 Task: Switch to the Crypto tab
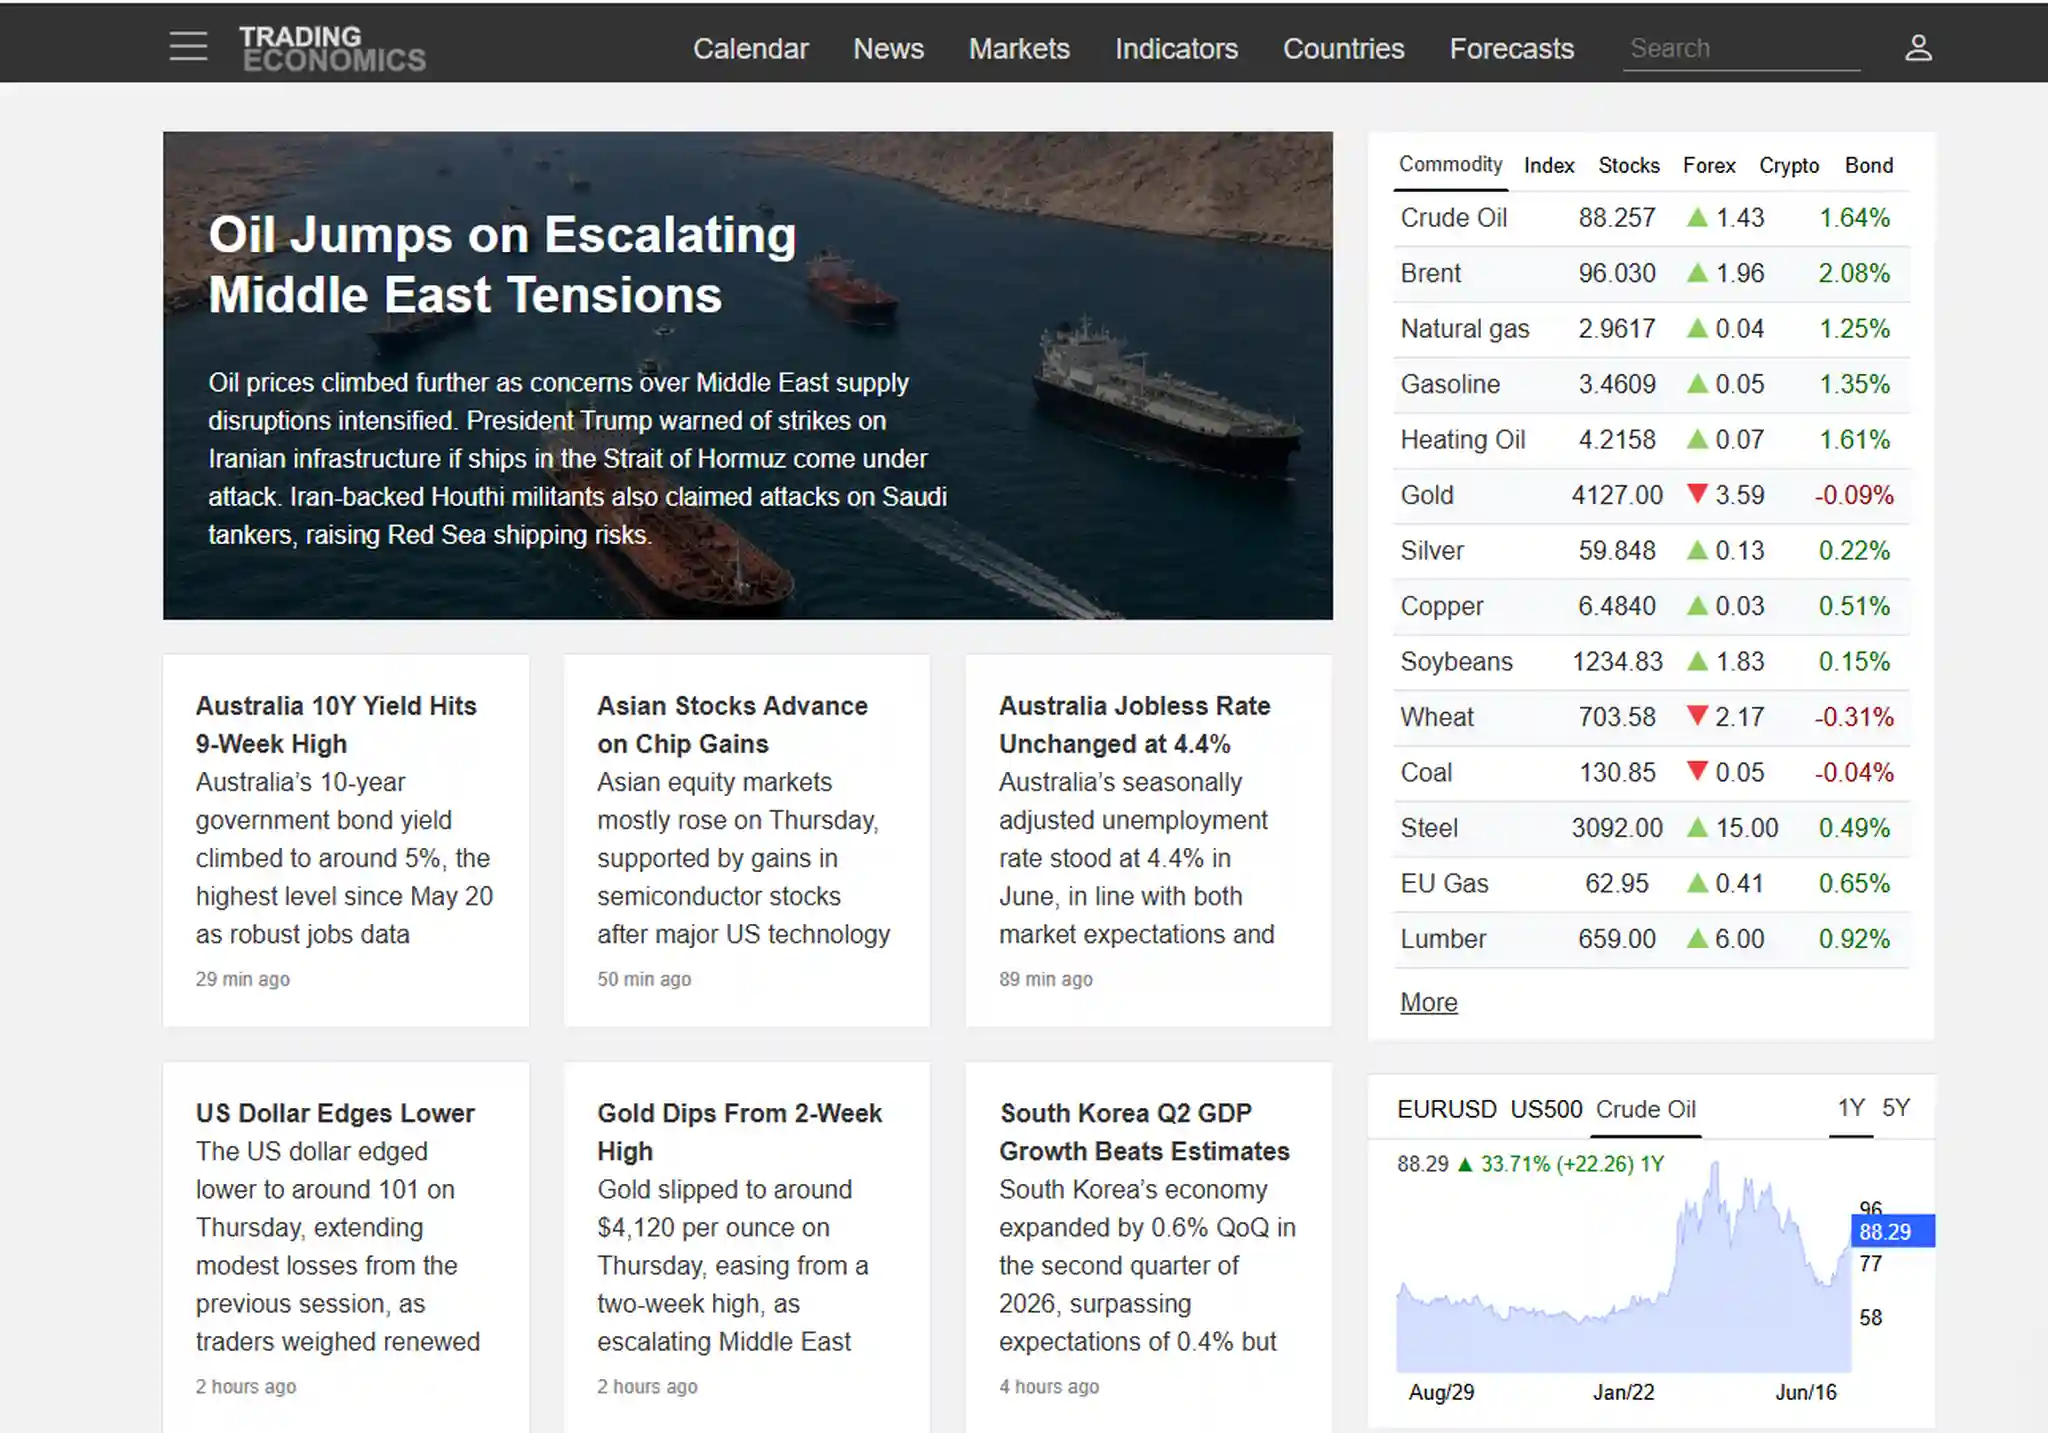pyautogui.click(x=1789, y=165)
